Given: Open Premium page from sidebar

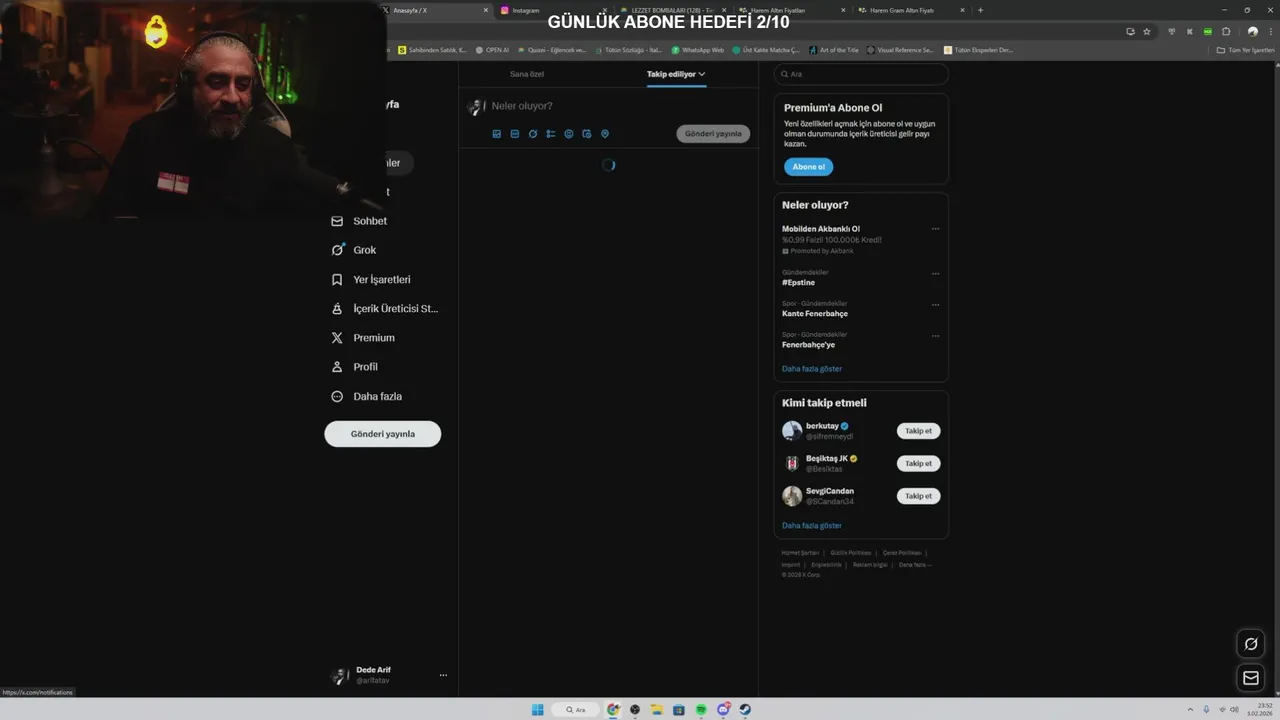Looking at the screenshot, I should click(362, 338).
